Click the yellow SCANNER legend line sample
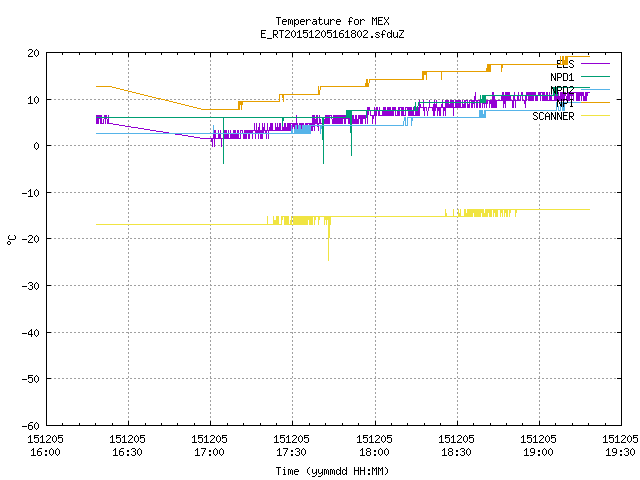 point(595,116)
